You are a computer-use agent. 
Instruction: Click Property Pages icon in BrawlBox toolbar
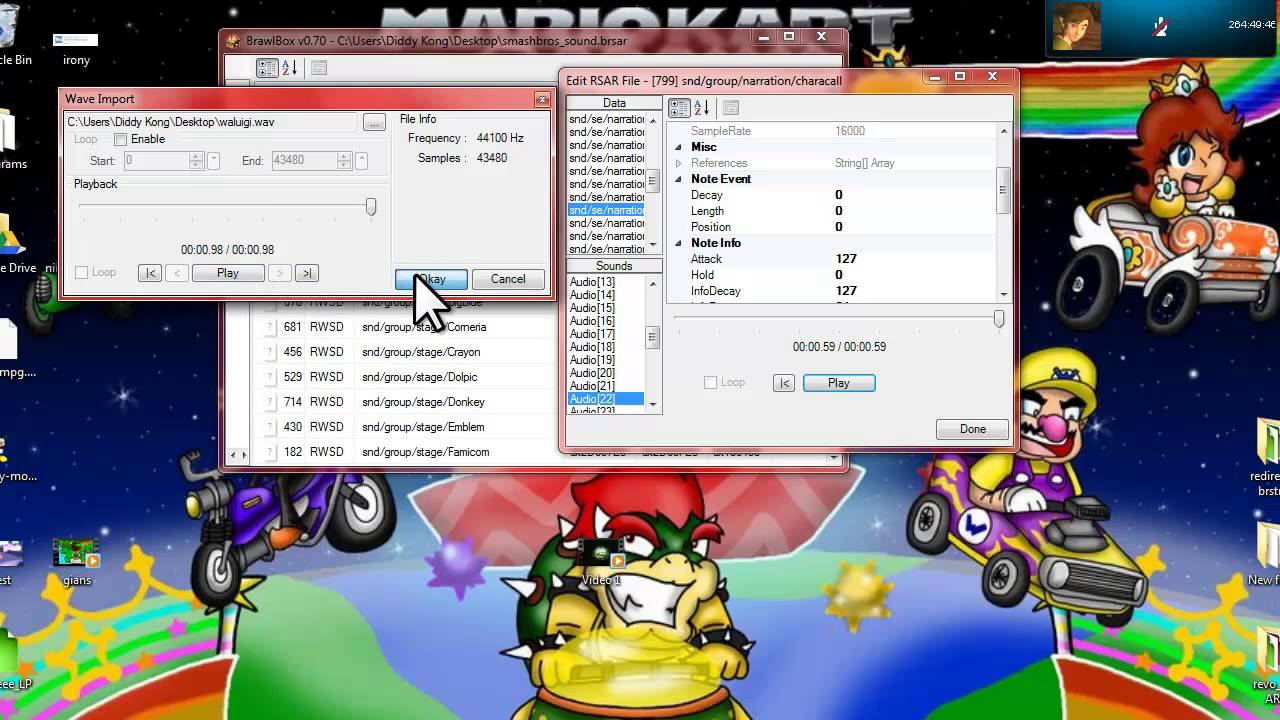(x=319, y=68)
